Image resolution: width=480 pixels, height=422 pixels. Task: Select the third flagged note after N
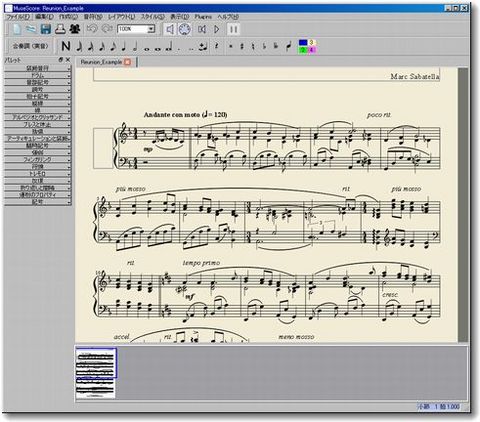click(x=101, y=46)
